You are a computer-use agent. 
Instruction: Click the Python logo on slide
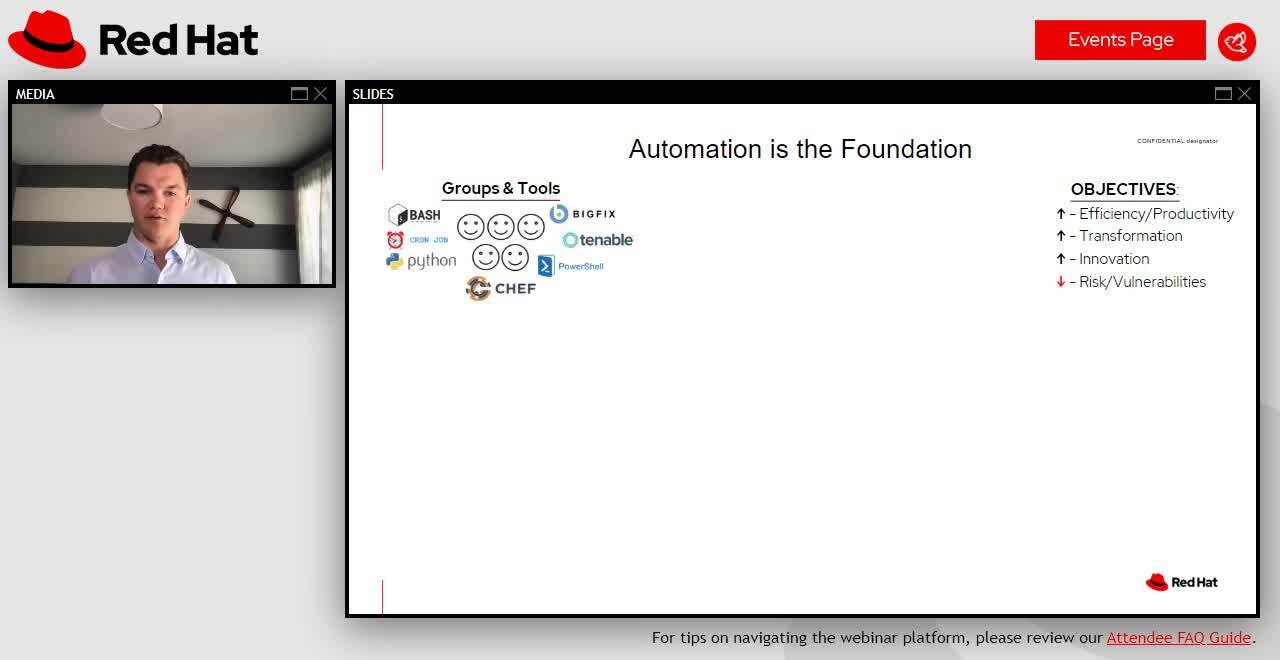point(421,261)
